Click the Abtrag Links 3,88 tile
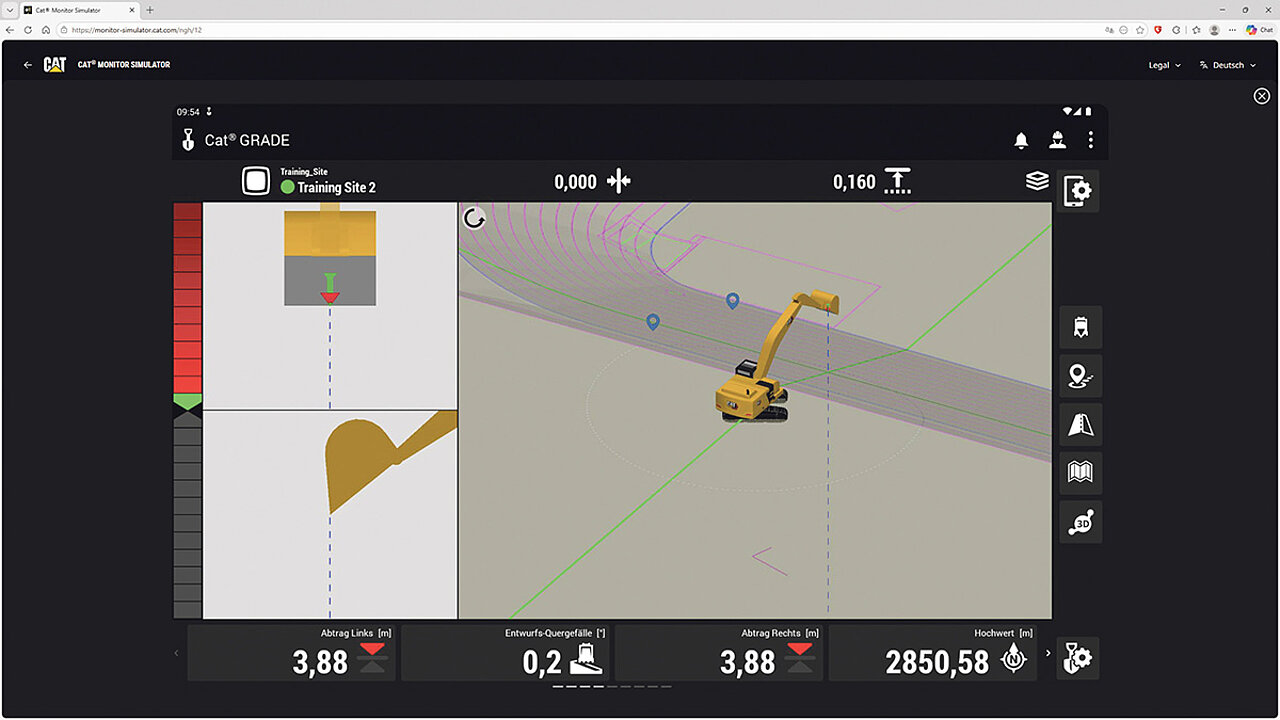The width and height of the screenshot is (1280, 720). click(292, 653)
